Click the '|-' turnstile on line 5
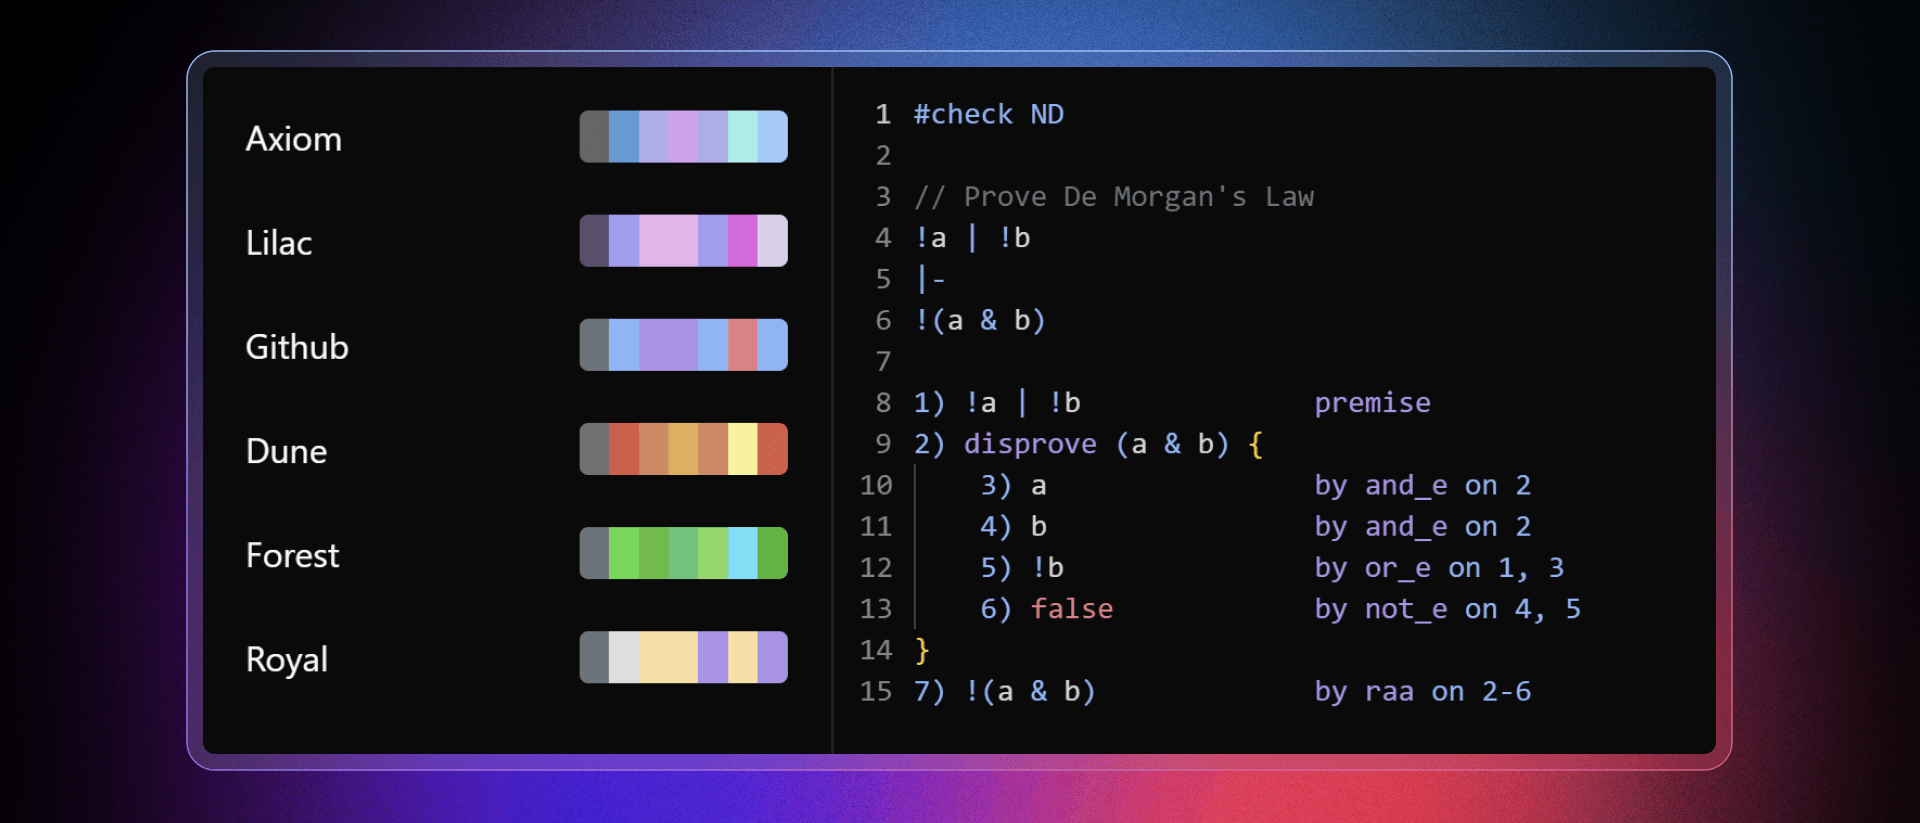This screenshot has width=1920, height=823. 931,279
